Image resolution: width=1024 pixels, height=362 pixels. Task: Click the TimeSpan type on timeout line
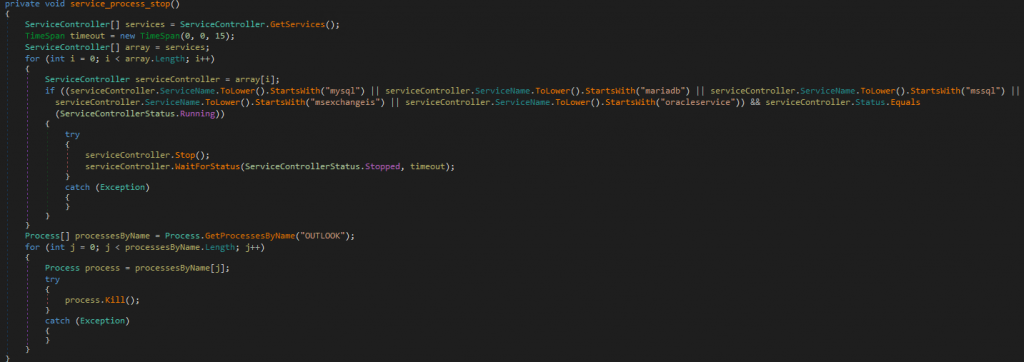(44, 36)
